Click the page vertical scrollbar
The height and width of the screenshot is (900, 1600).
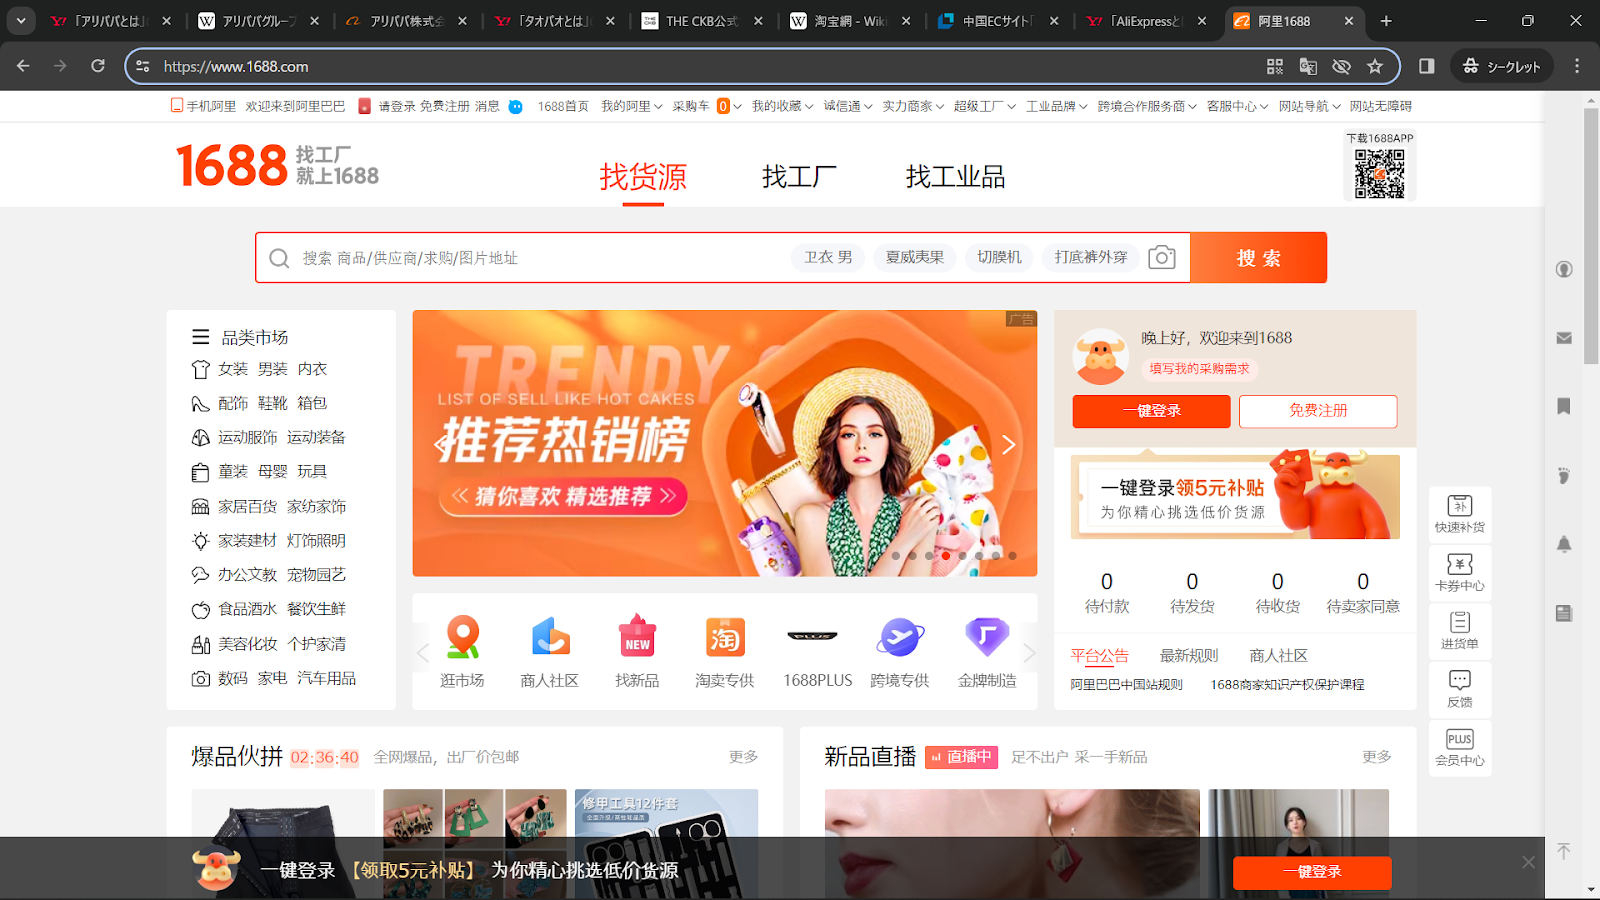tap(1591, 237)
